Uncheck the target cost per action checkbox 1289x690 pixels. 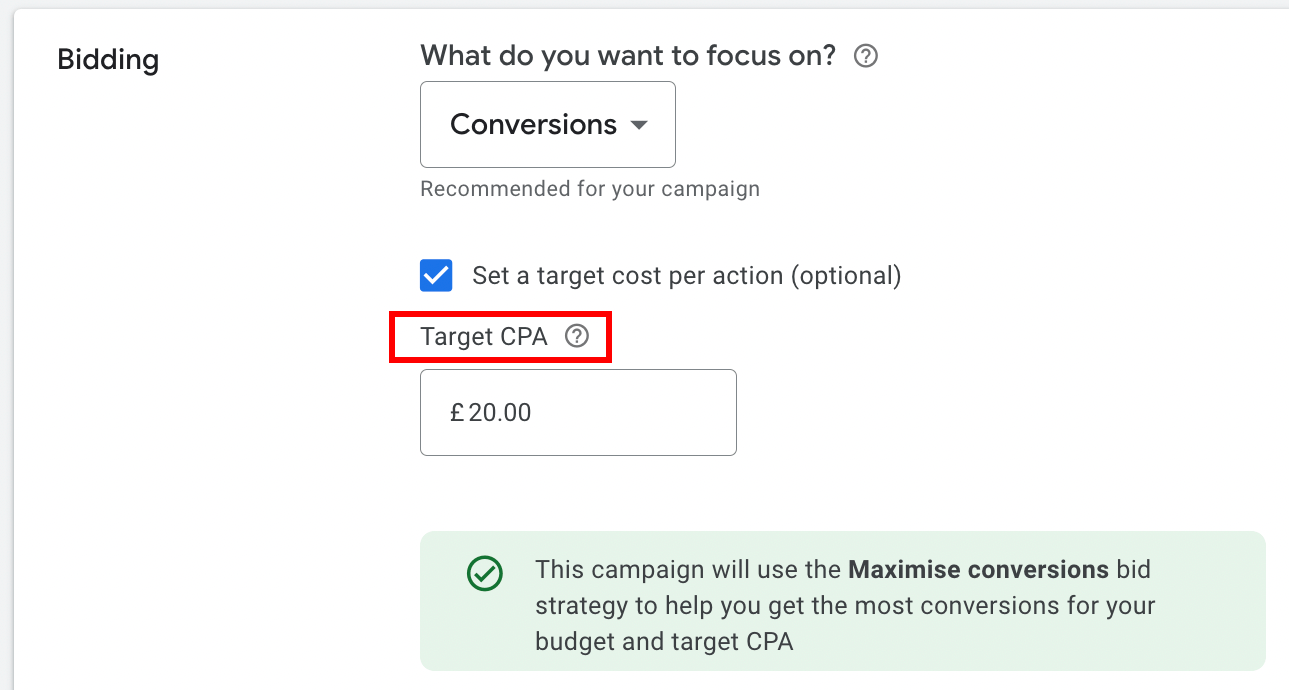[436, 275]
